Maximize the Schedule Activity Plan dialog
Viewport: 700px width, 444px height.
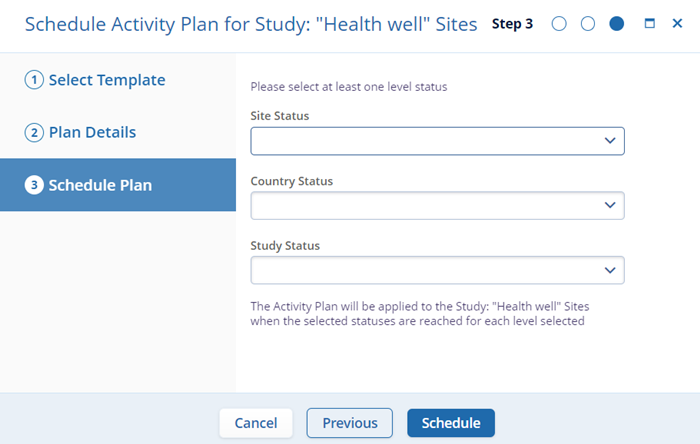tap(649, 24)
